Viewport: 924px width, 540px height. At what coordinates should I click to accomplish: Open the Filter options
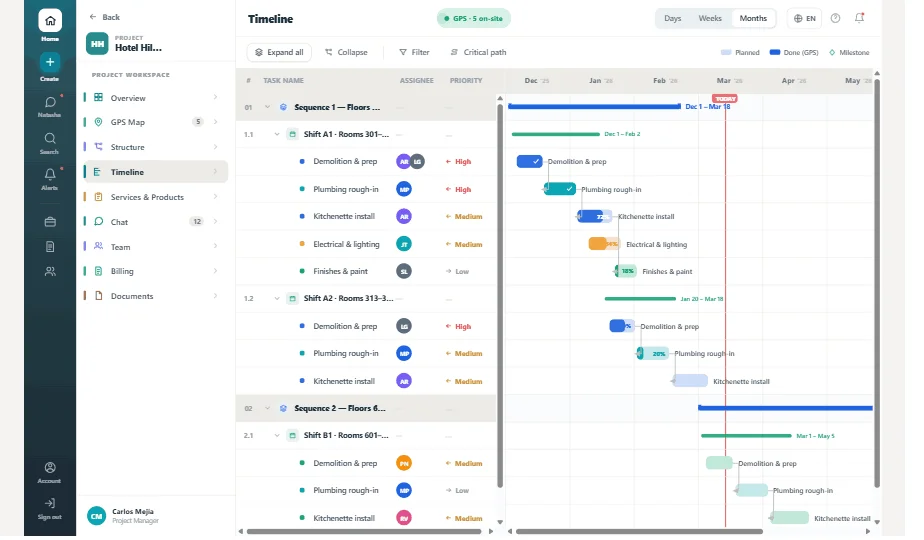click(x=414, y=52)
